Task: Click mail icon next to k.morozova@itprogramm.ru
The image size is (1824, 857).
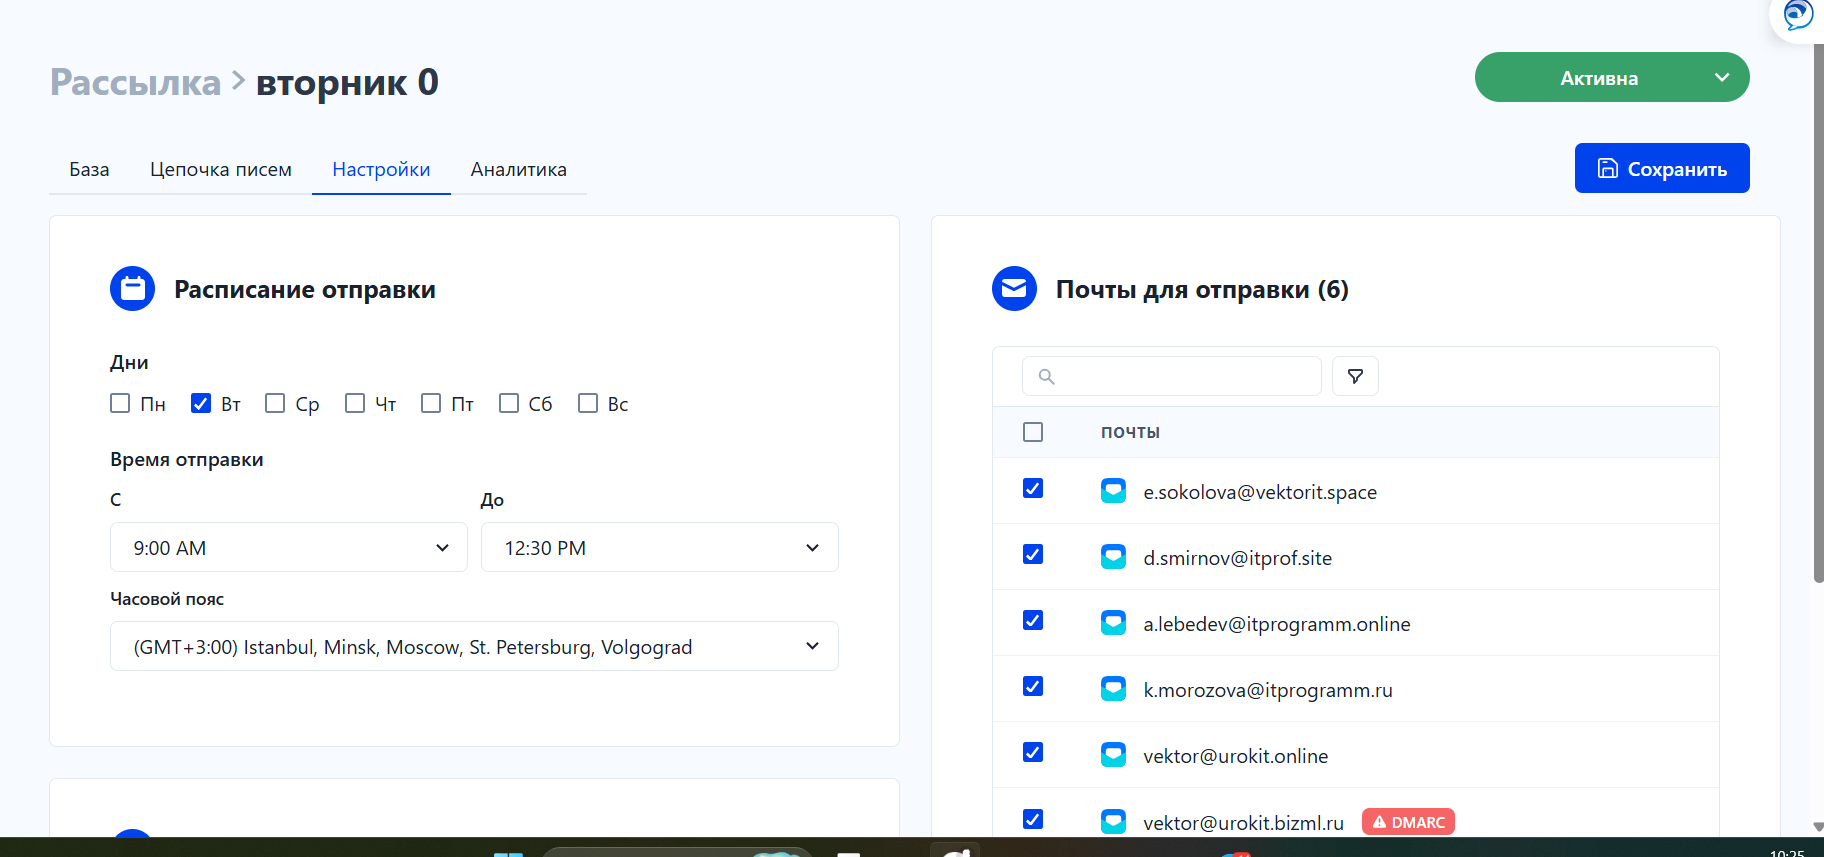Action: [x=1113, y=689]
